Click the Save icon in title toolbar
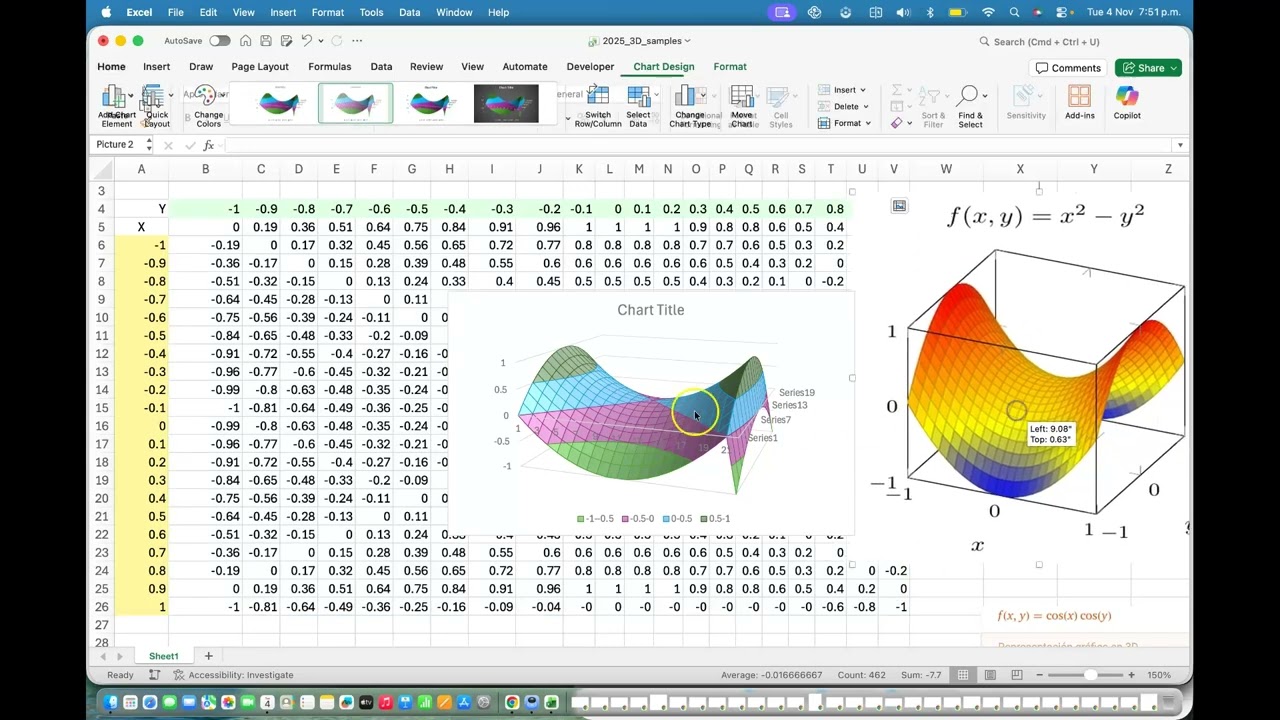1280x720 pixels. [266, 41]
